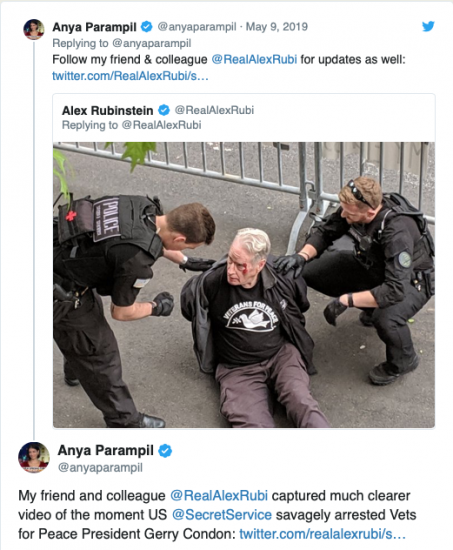Click @RealAlexRubi mention in lower tweet
Screen dimensions: 453x550
tap(219, 496)
